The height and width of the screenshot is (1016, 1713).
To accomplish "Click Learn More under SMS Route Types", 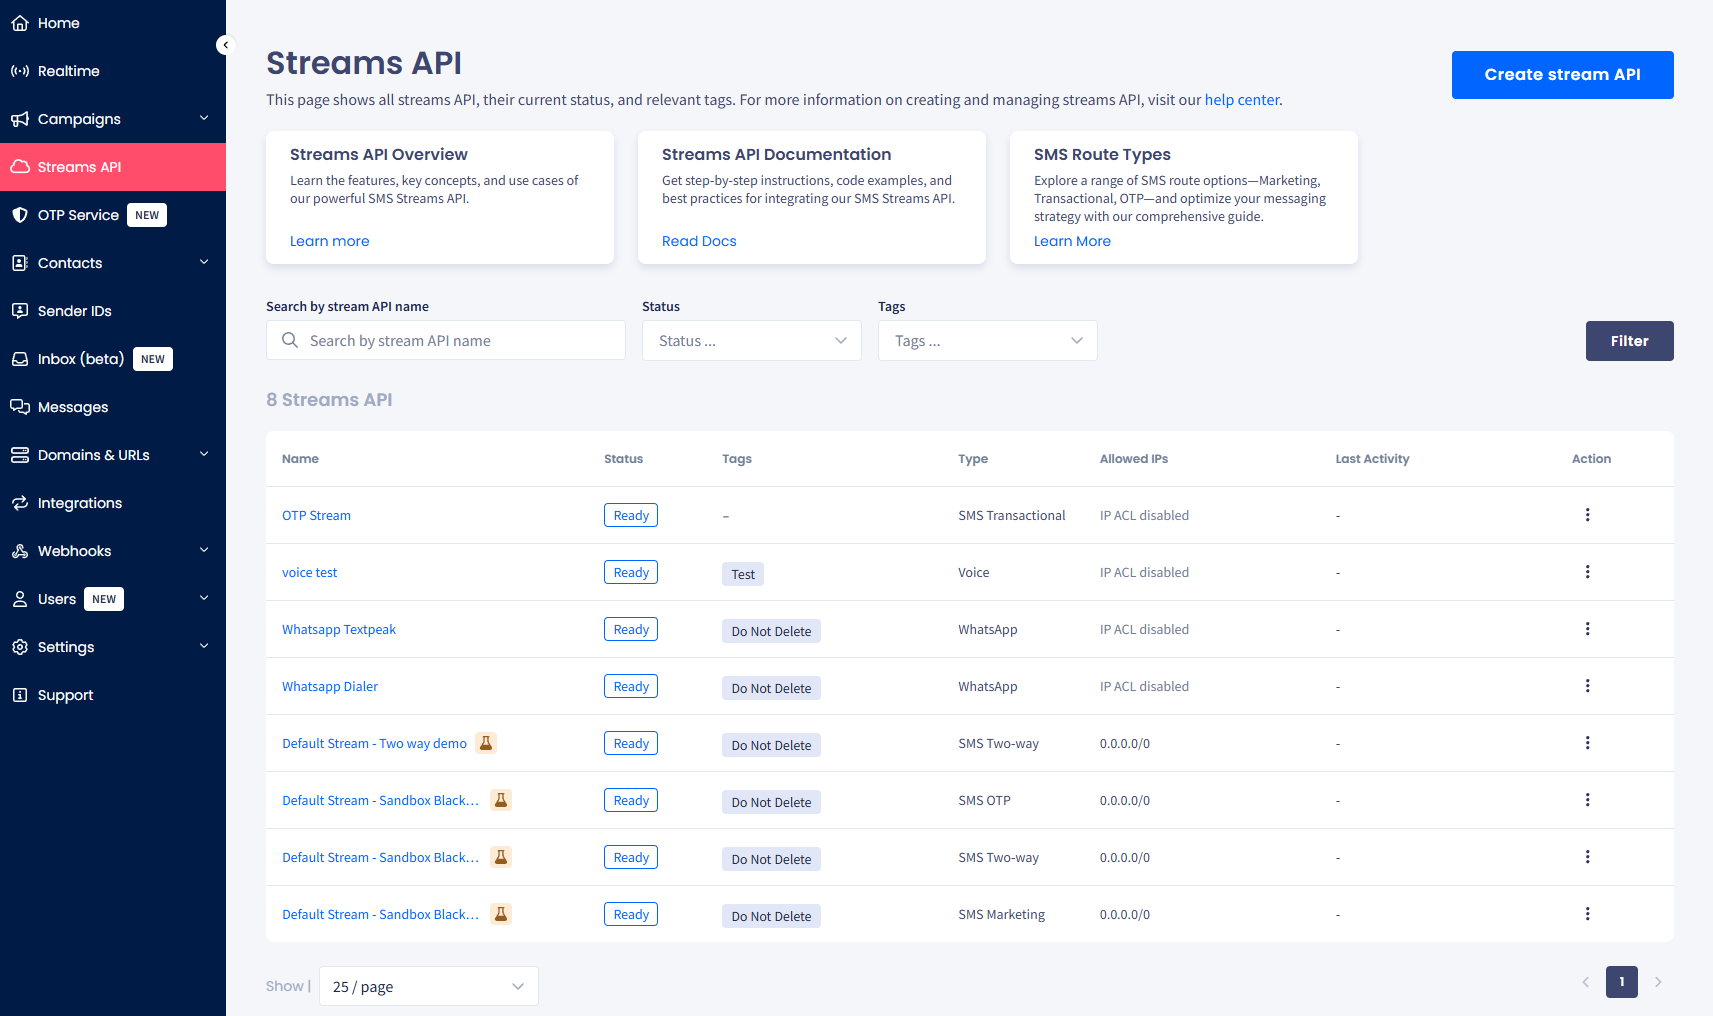I will 1072,241.
